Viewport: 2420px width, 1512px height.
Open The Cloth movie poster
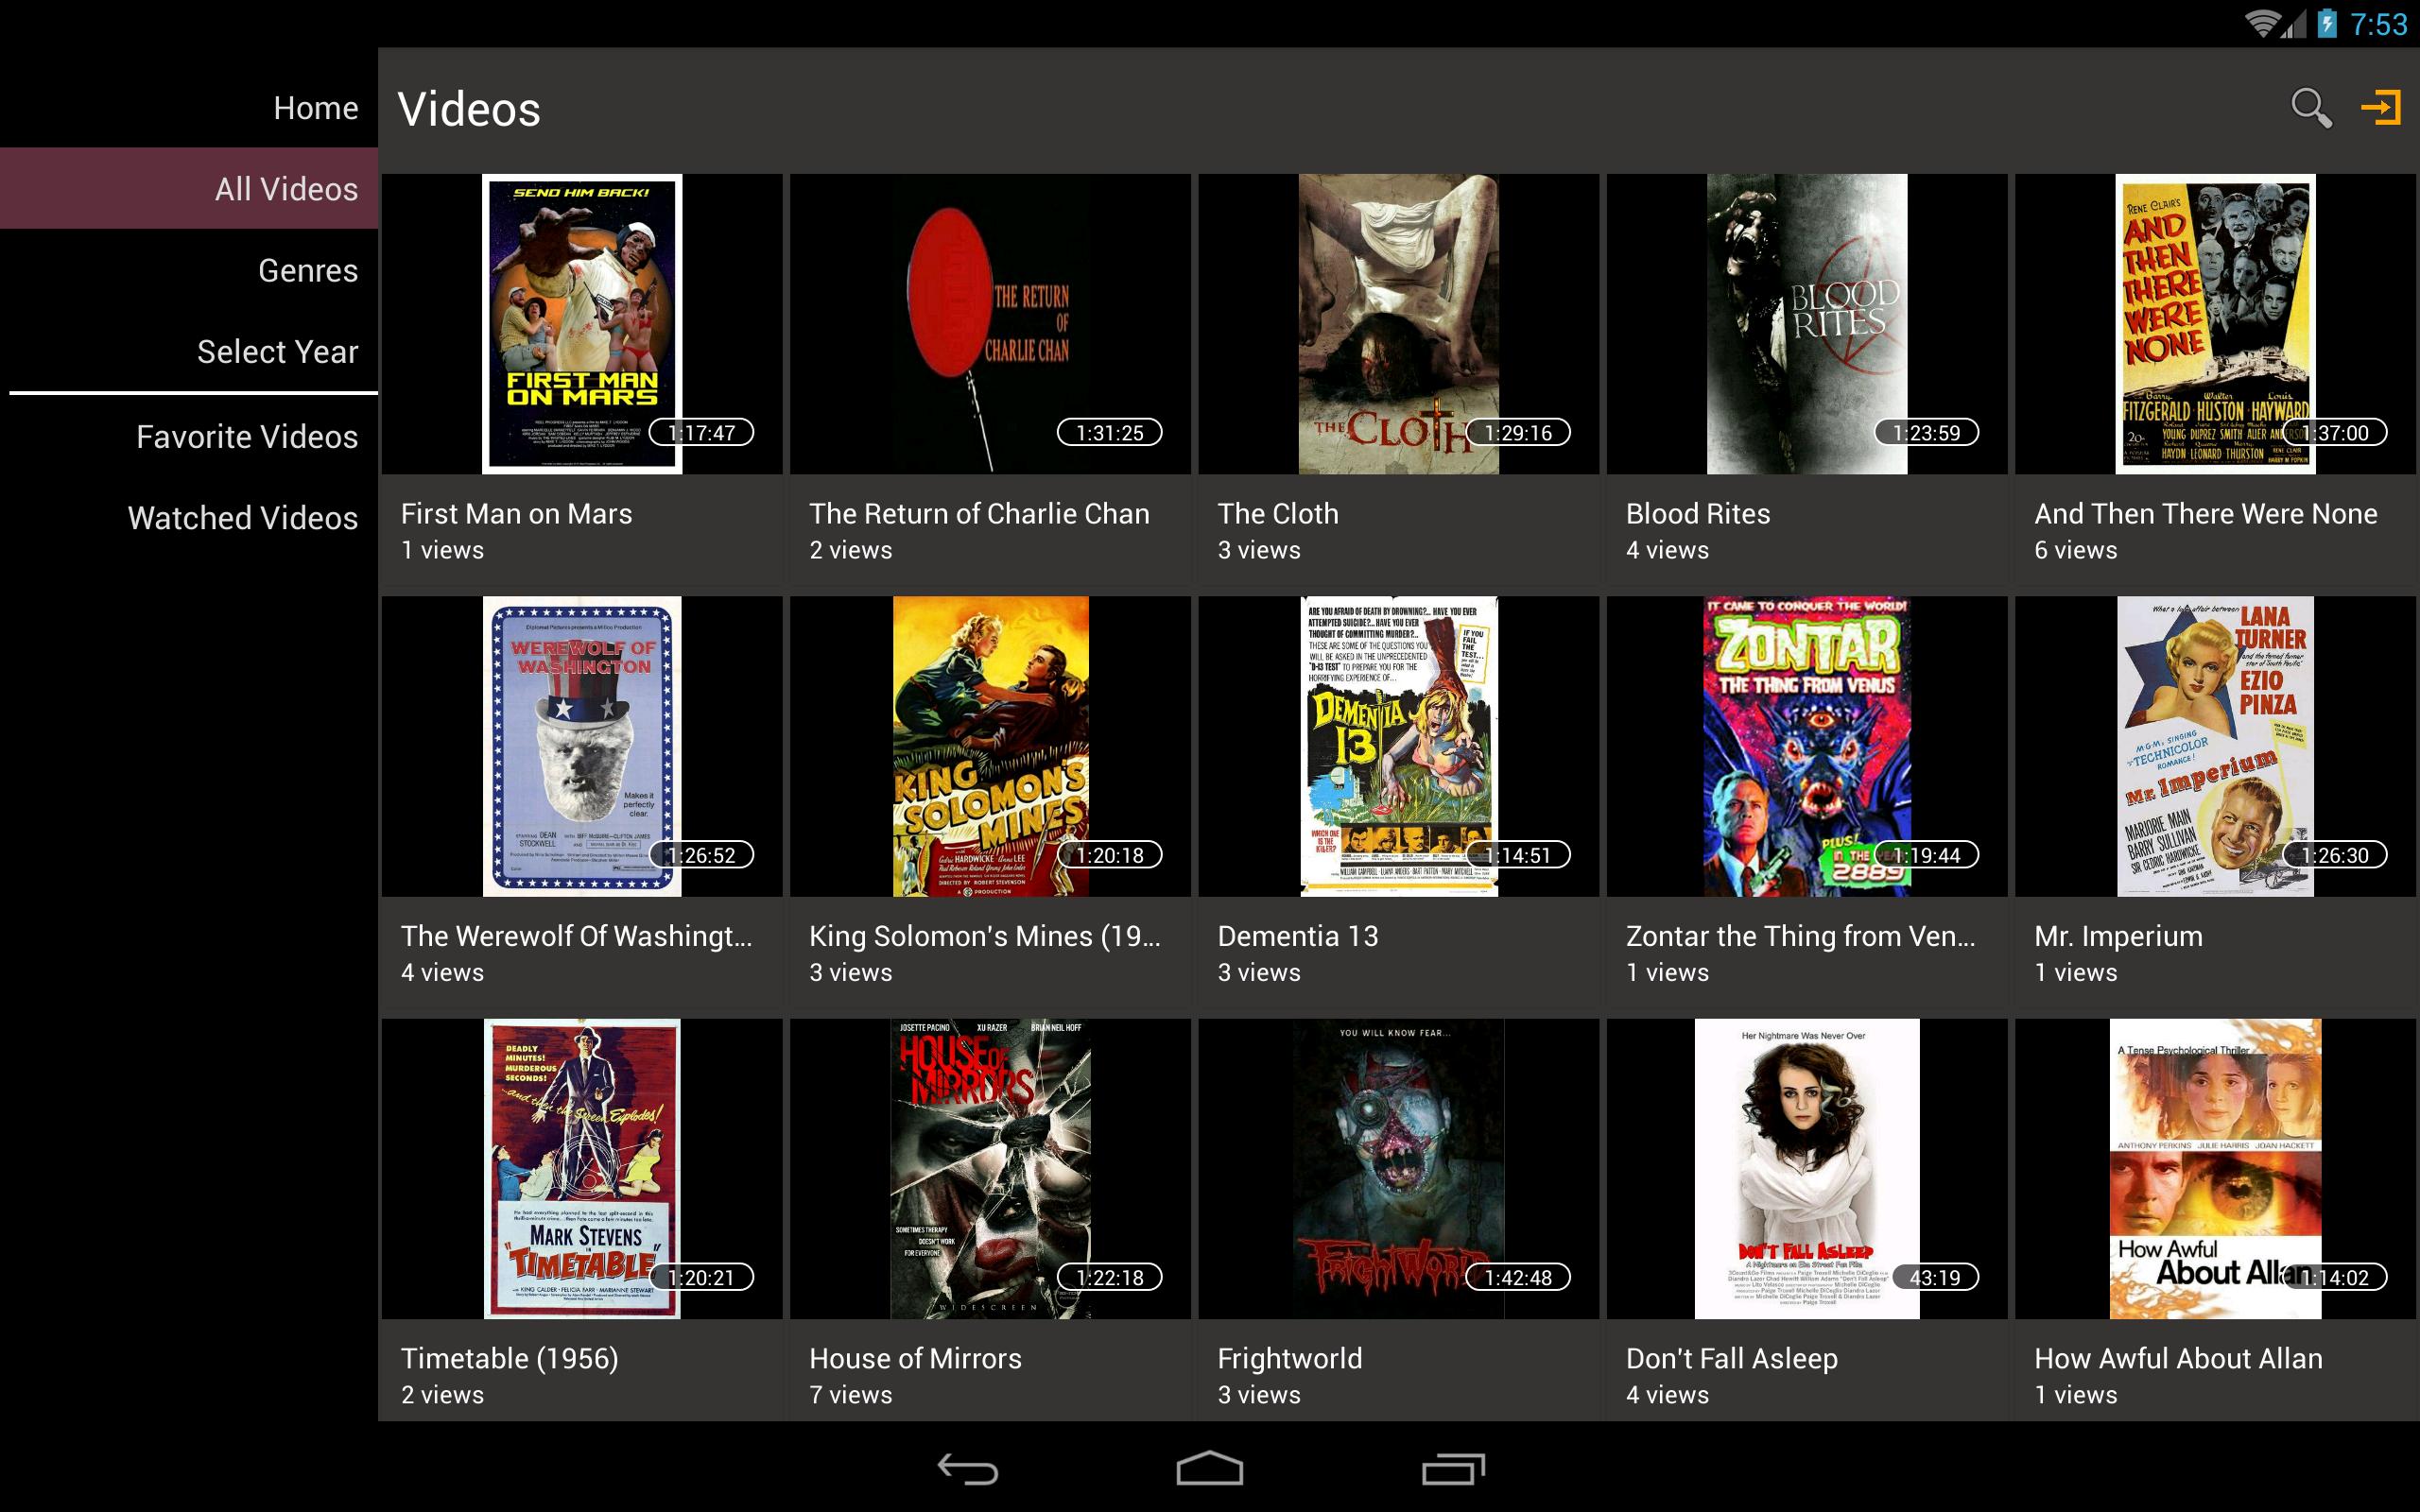coord(1398,324)
